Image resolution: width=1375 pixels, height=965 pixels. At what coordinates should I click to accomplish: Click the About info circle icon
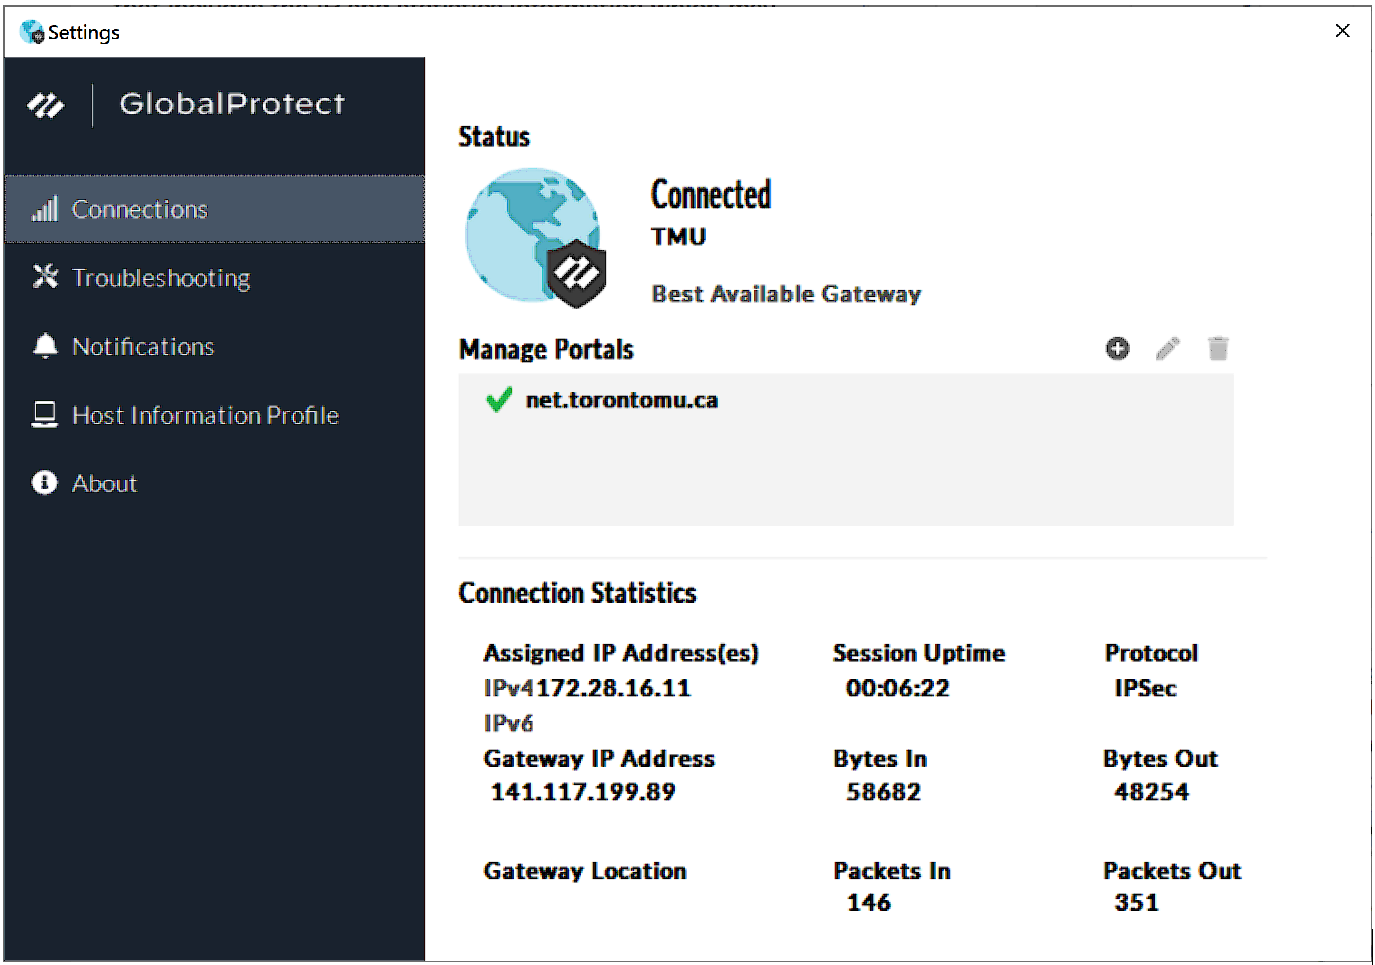point(45,483)
